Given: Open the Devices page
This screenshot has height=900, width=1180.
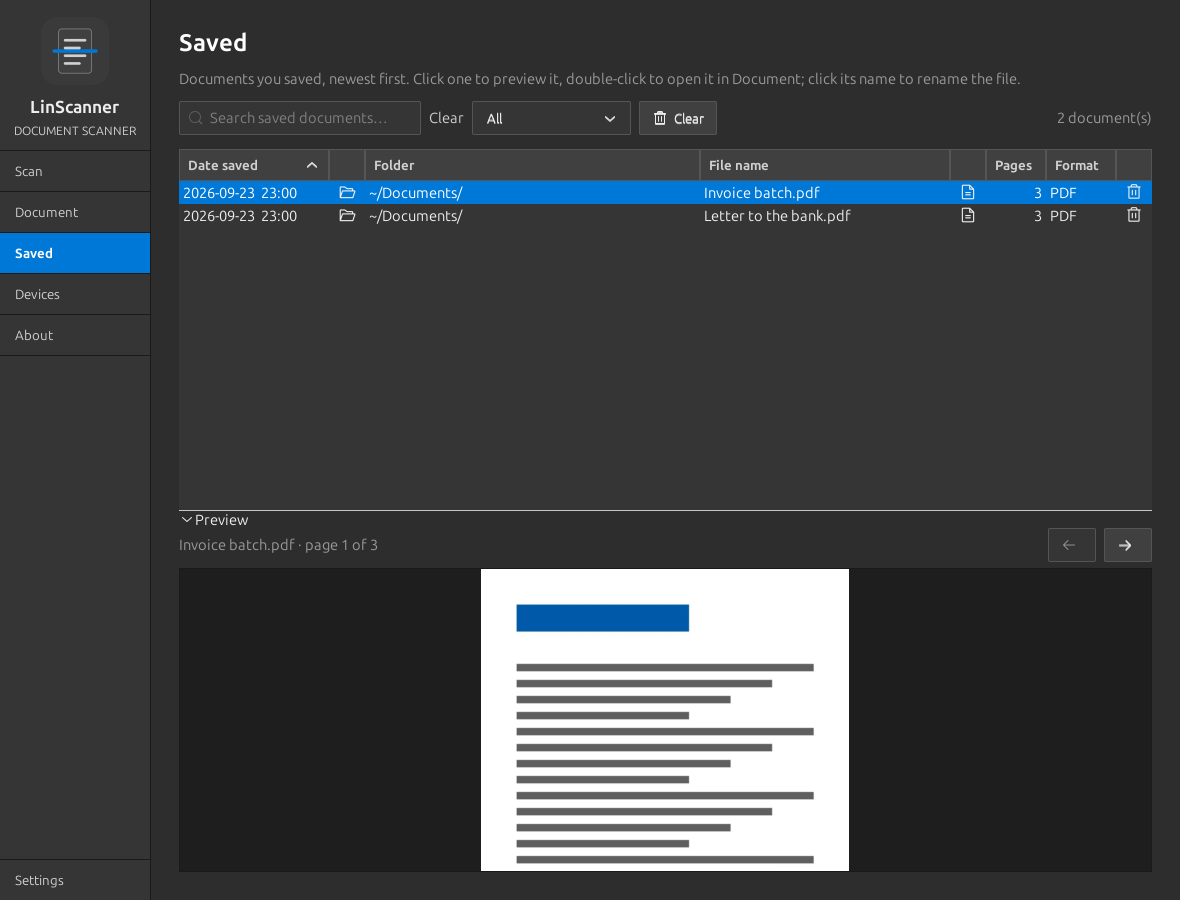Looking at the screenshot, I should click(x=75, y=294).
